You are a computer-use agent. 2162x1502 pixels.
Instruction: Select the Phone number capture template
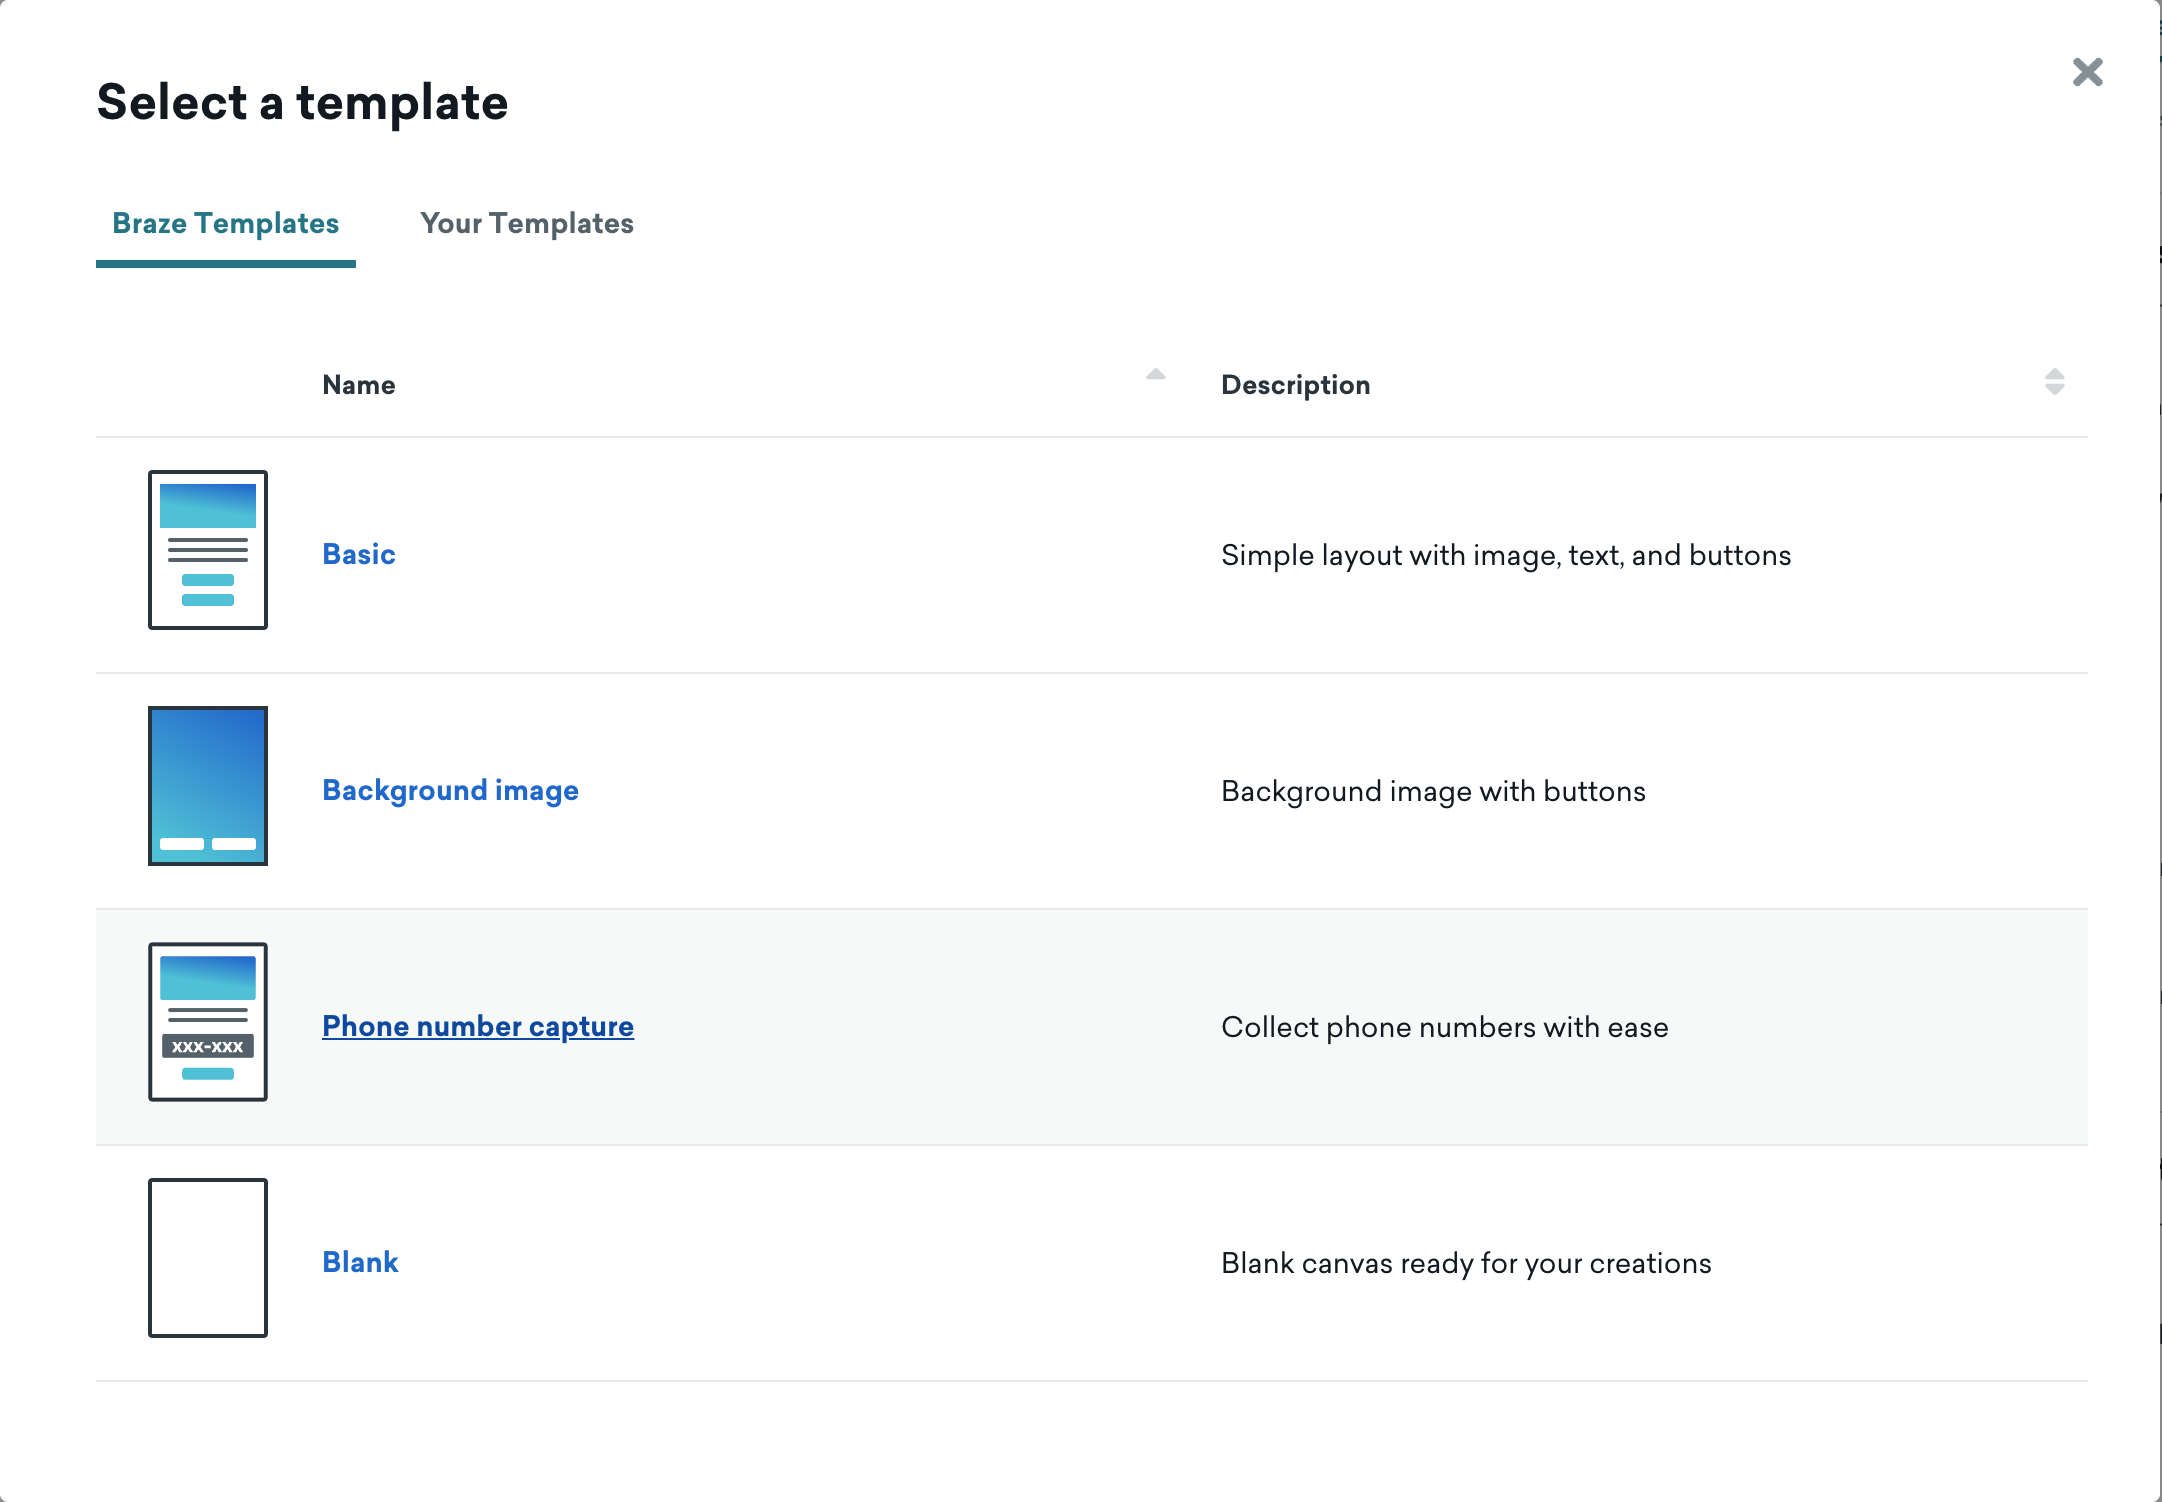tap(476, 1027)
